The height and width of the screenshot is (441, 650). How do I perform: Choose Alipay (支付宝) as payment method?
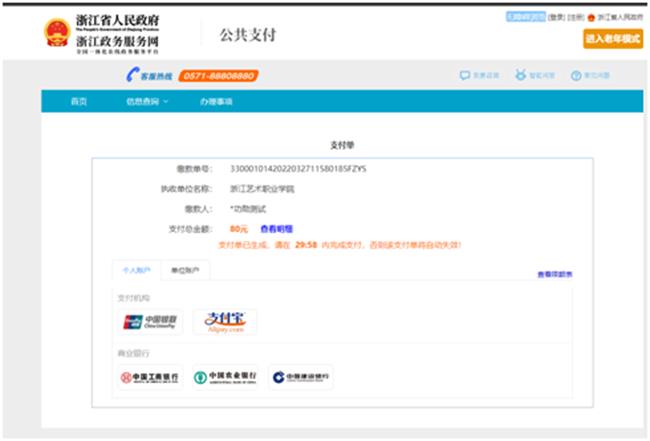(x=224, y=322)
